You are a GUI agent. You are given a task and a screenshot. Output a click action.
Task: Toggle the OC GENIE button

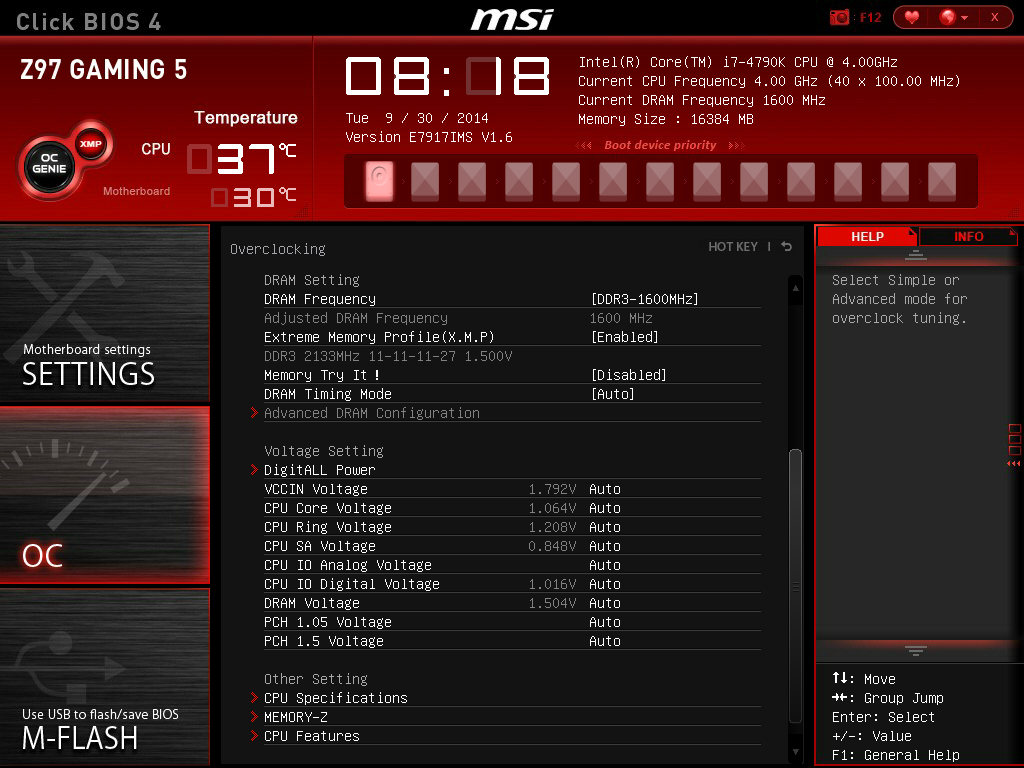point(50,164)
